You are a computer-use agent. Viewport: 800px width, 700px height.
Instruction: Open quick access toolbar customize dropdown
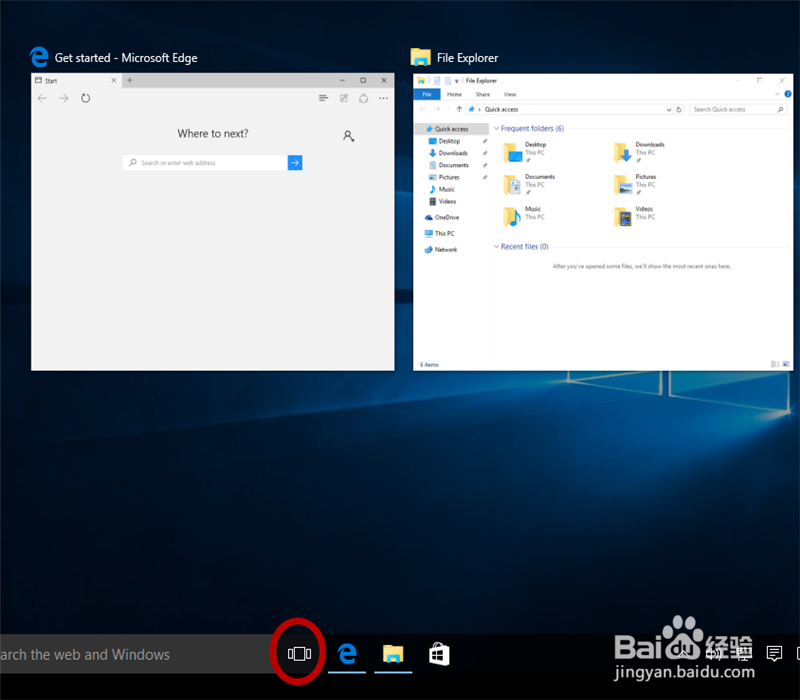[x=457, y=81]
